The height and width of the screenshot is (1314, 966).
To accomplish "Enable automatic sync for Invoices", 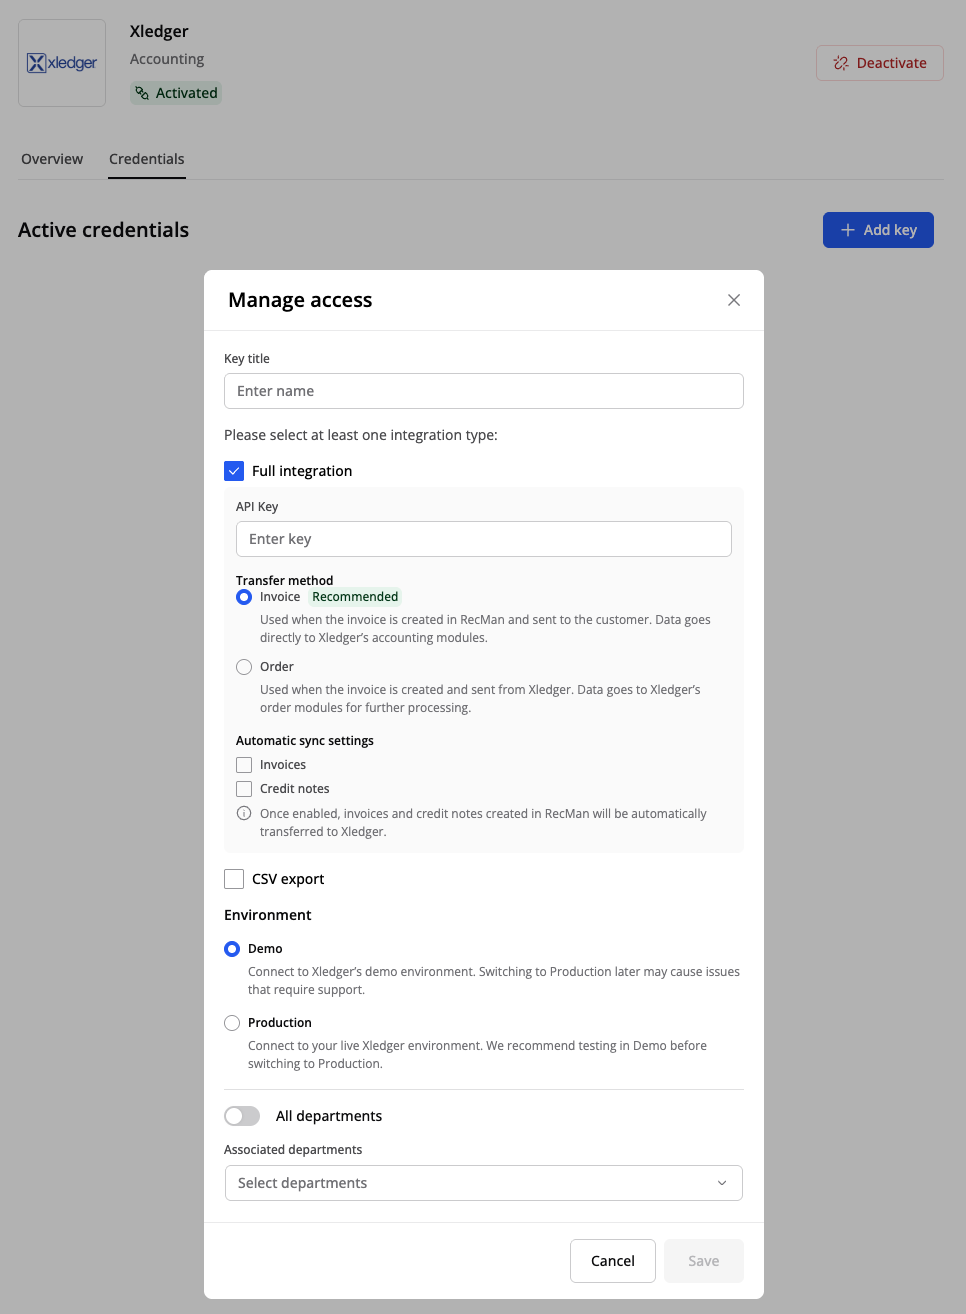I will (x=244, y=765).
